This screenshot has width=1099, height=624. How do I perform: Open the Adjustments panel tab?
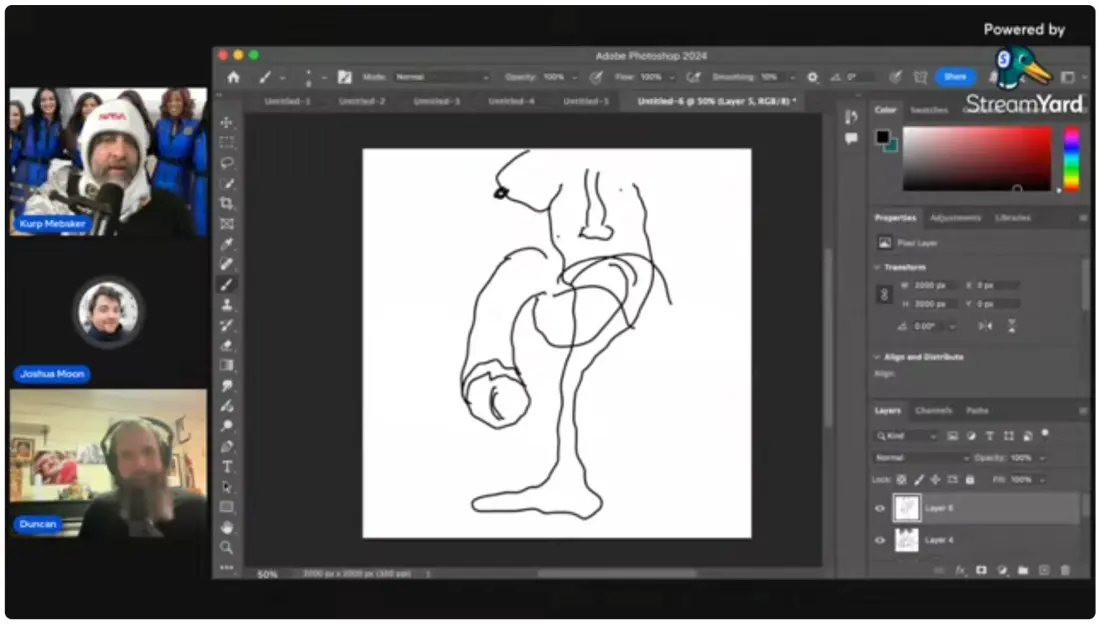[x=955, y=218]
